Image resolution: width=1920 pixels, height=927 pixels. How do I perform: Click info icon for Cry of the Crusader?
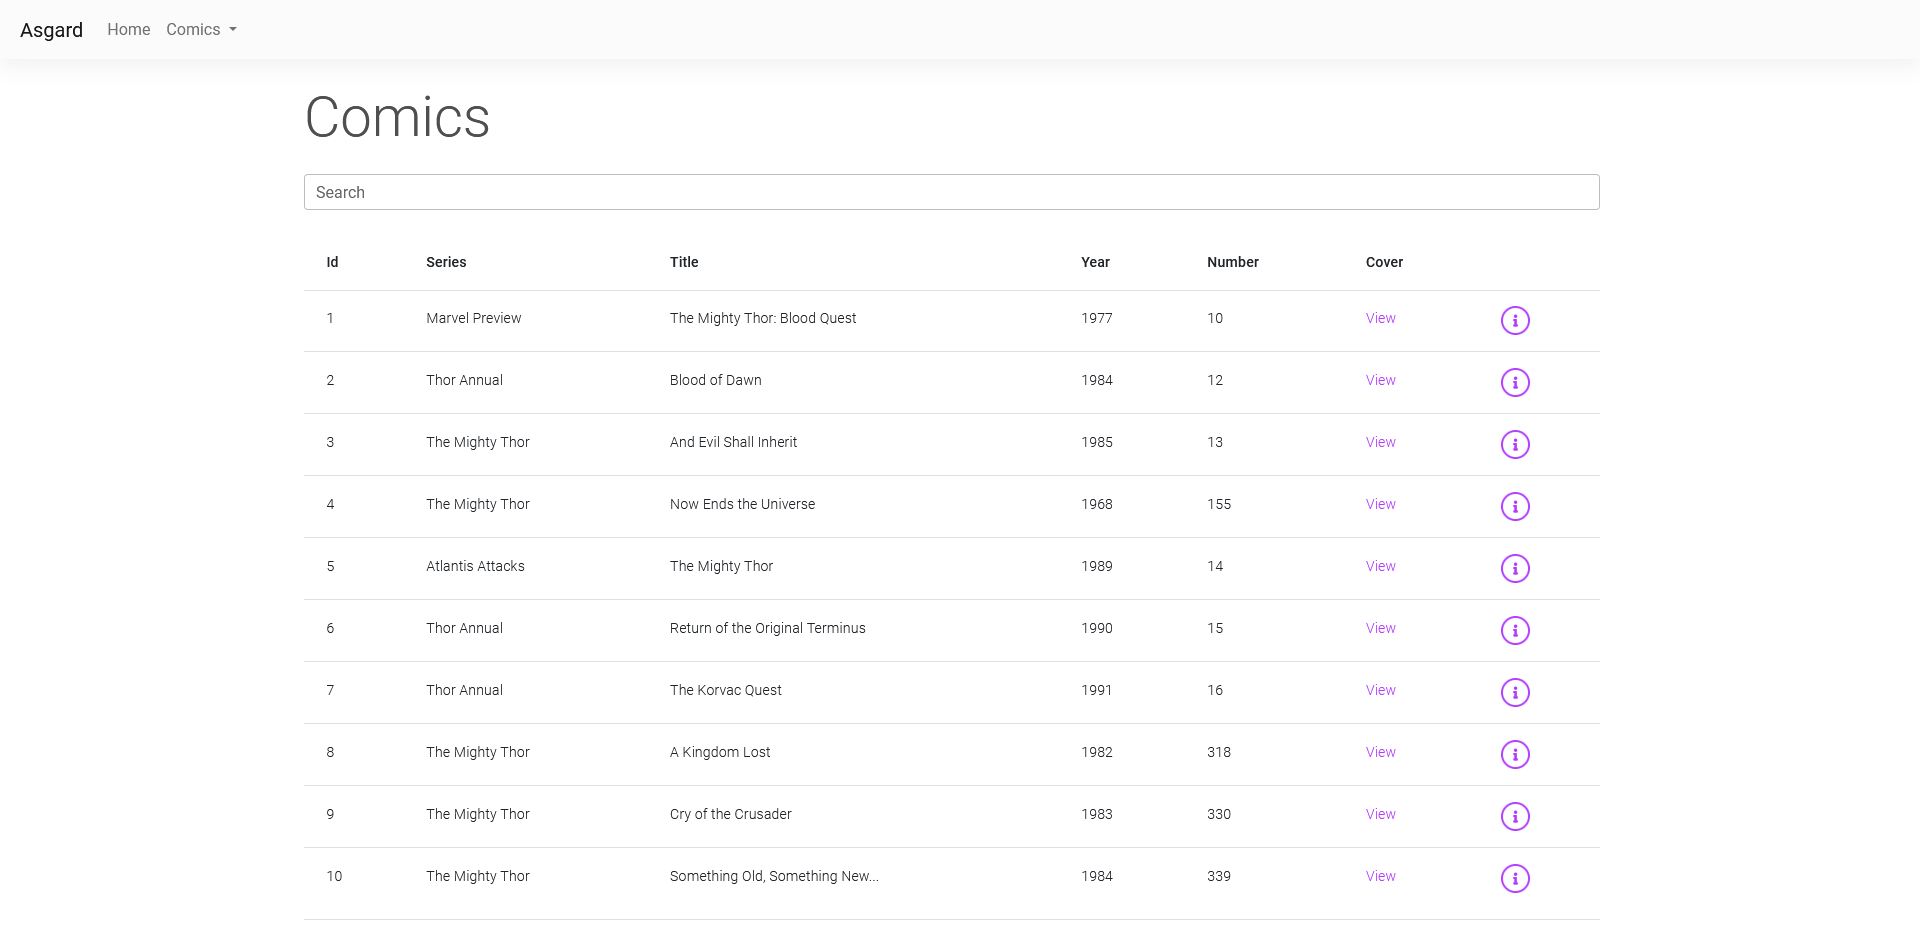click(1515, 816)
